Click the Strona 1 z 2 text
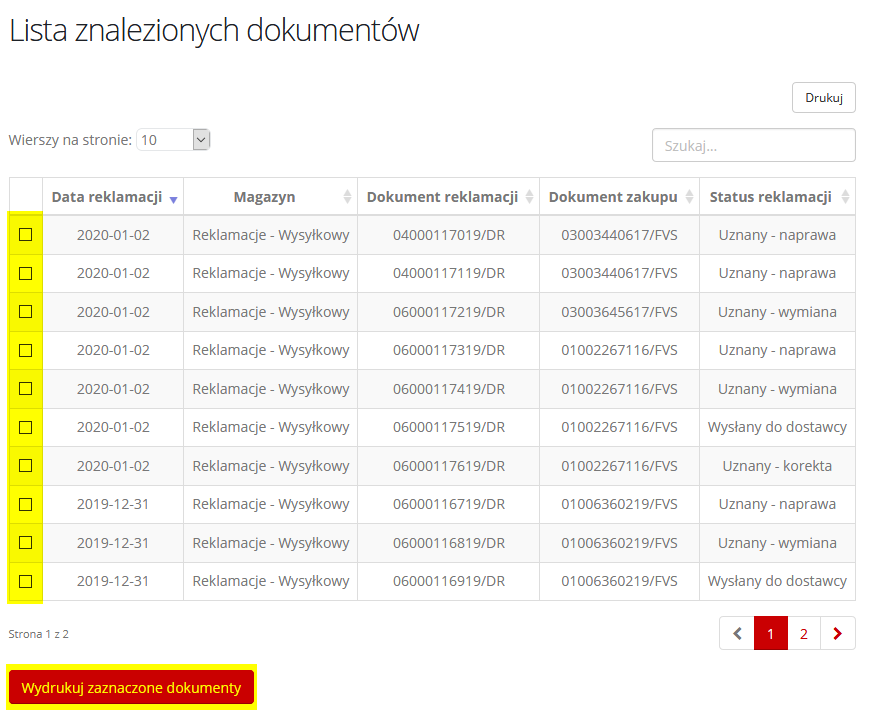Viewport: 870px width, 714px height. 38,634
